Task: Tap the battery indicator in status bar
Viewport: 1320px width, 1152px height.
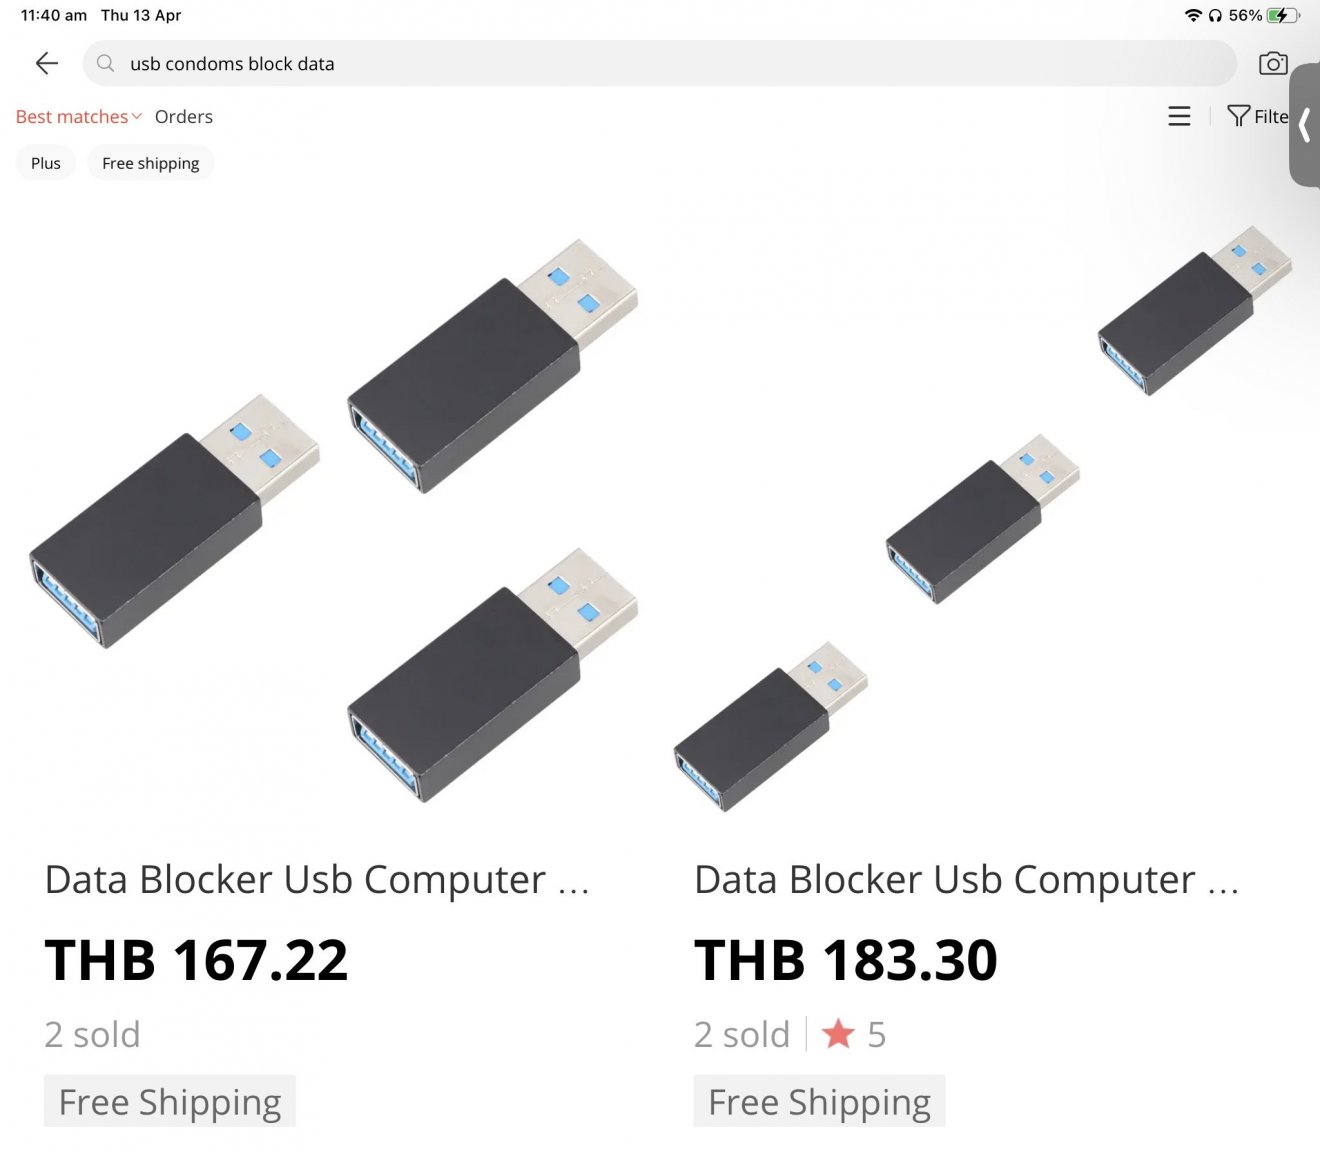Action: point(1281,15)
